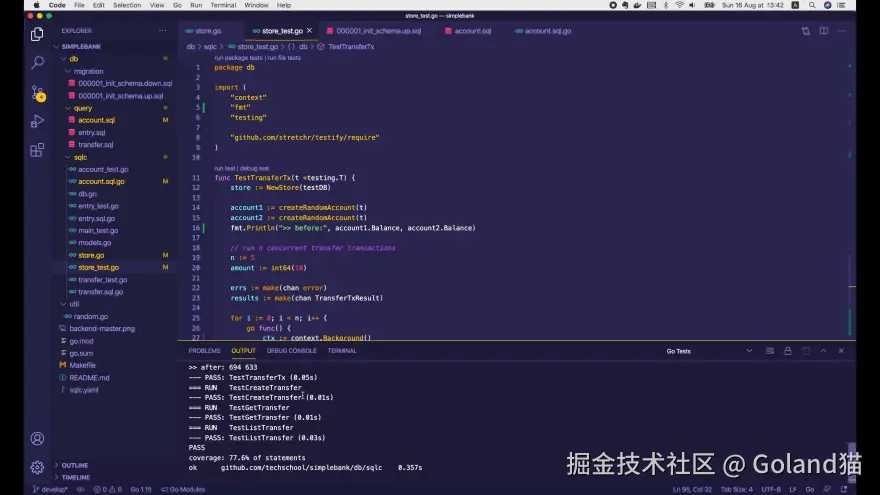Open random.go in util folder
This screenshot has height=495, width=880.
(91, 317)
